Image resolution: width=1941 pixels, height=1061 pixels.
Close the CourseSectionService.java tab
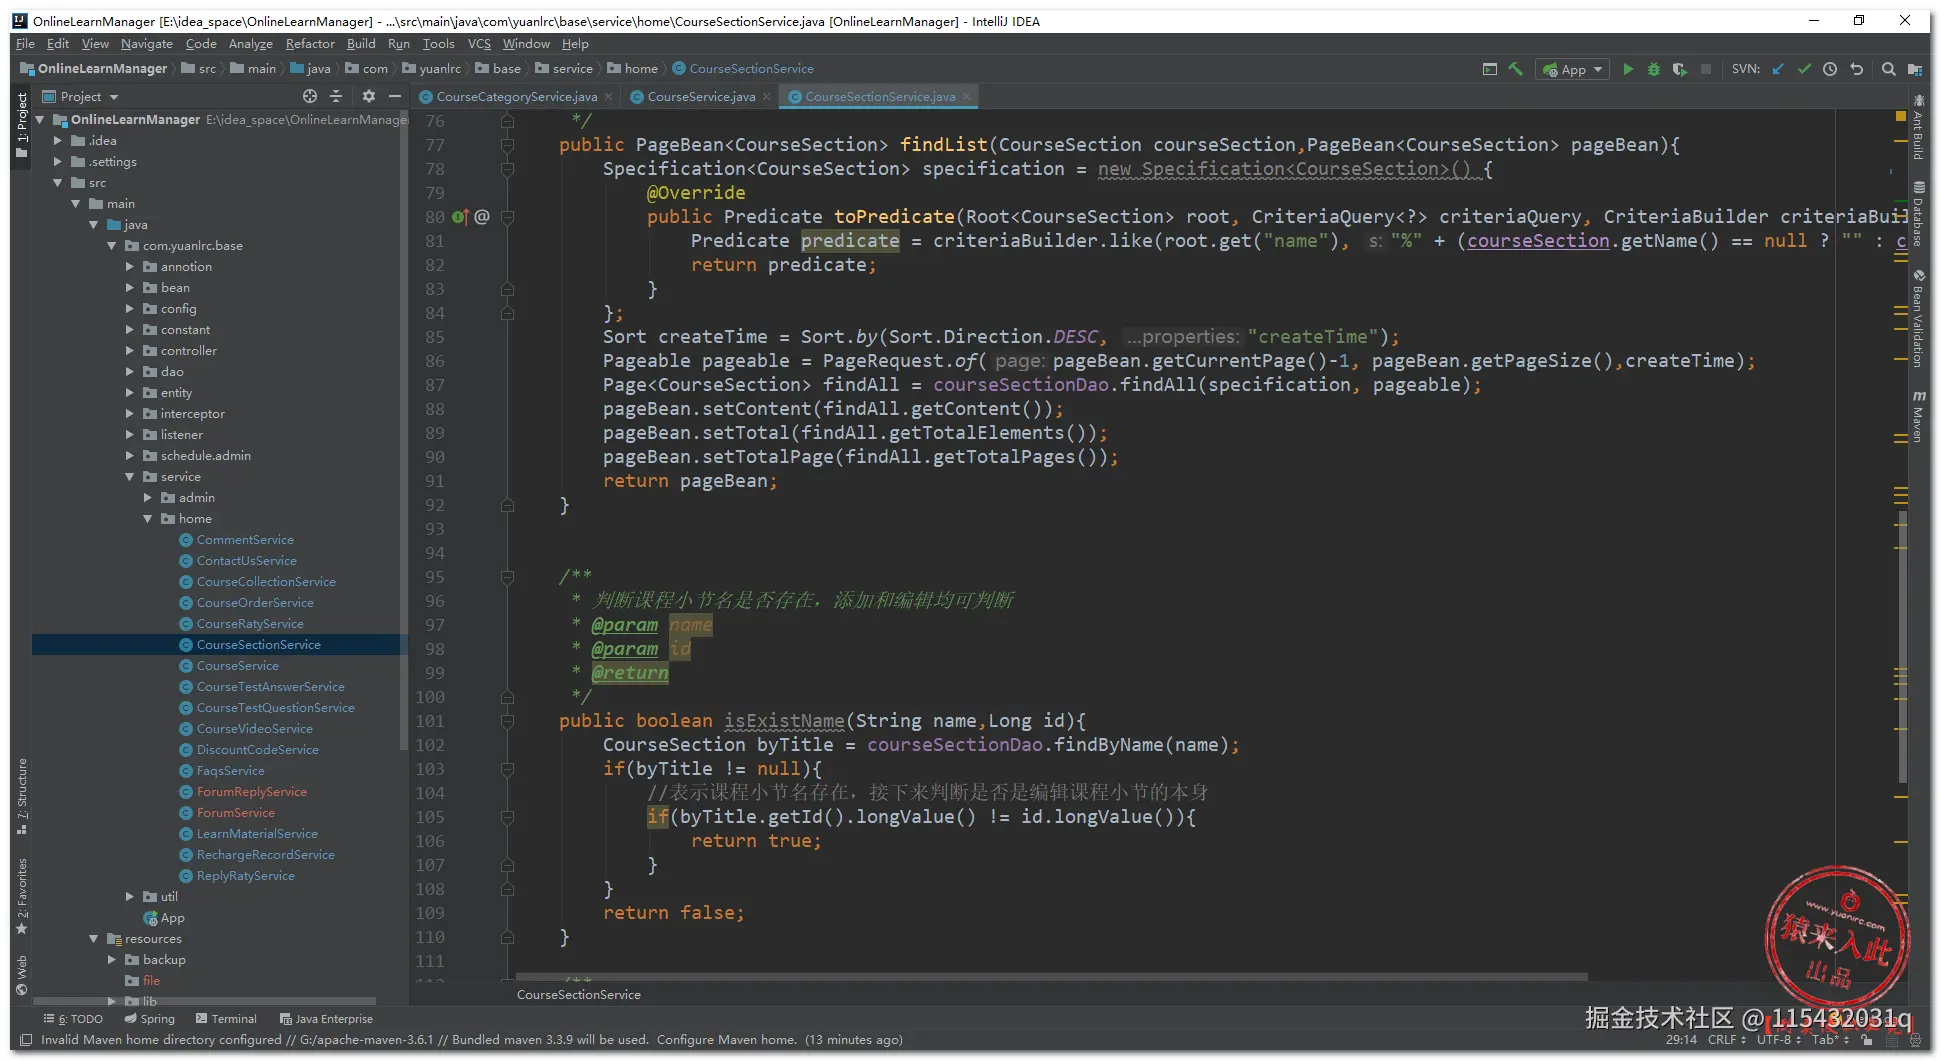pyautogui.click(x=966, y=97)
